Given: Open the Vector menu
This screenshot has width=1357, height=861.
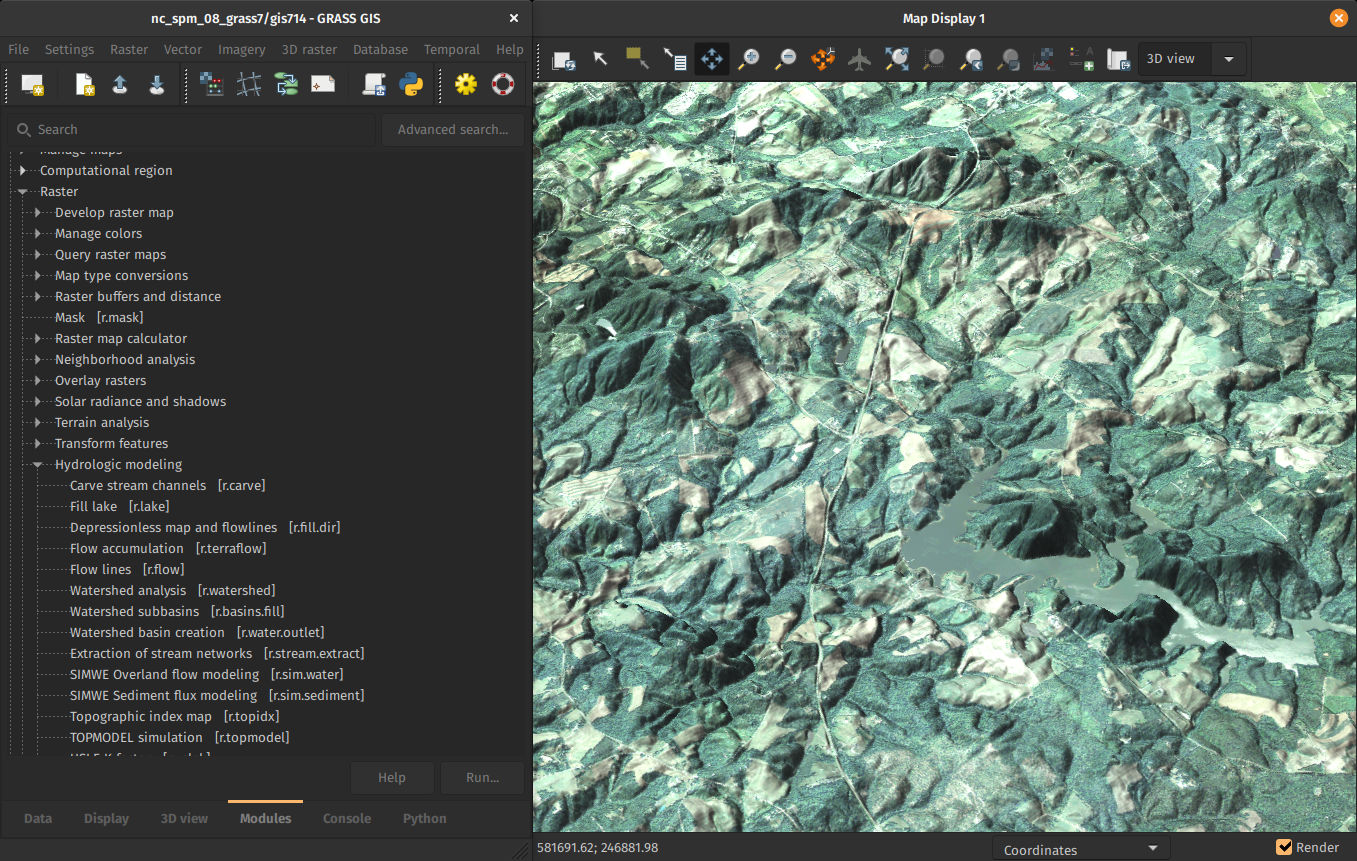Looking at the screenshot, I should pyautogui.click(x=183, y=49).
